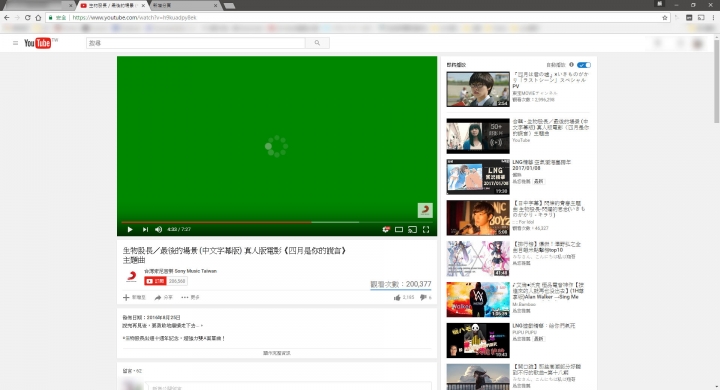Viewport: 720px width, 390px height.
Task: Play the paused video
Action: 130,229
